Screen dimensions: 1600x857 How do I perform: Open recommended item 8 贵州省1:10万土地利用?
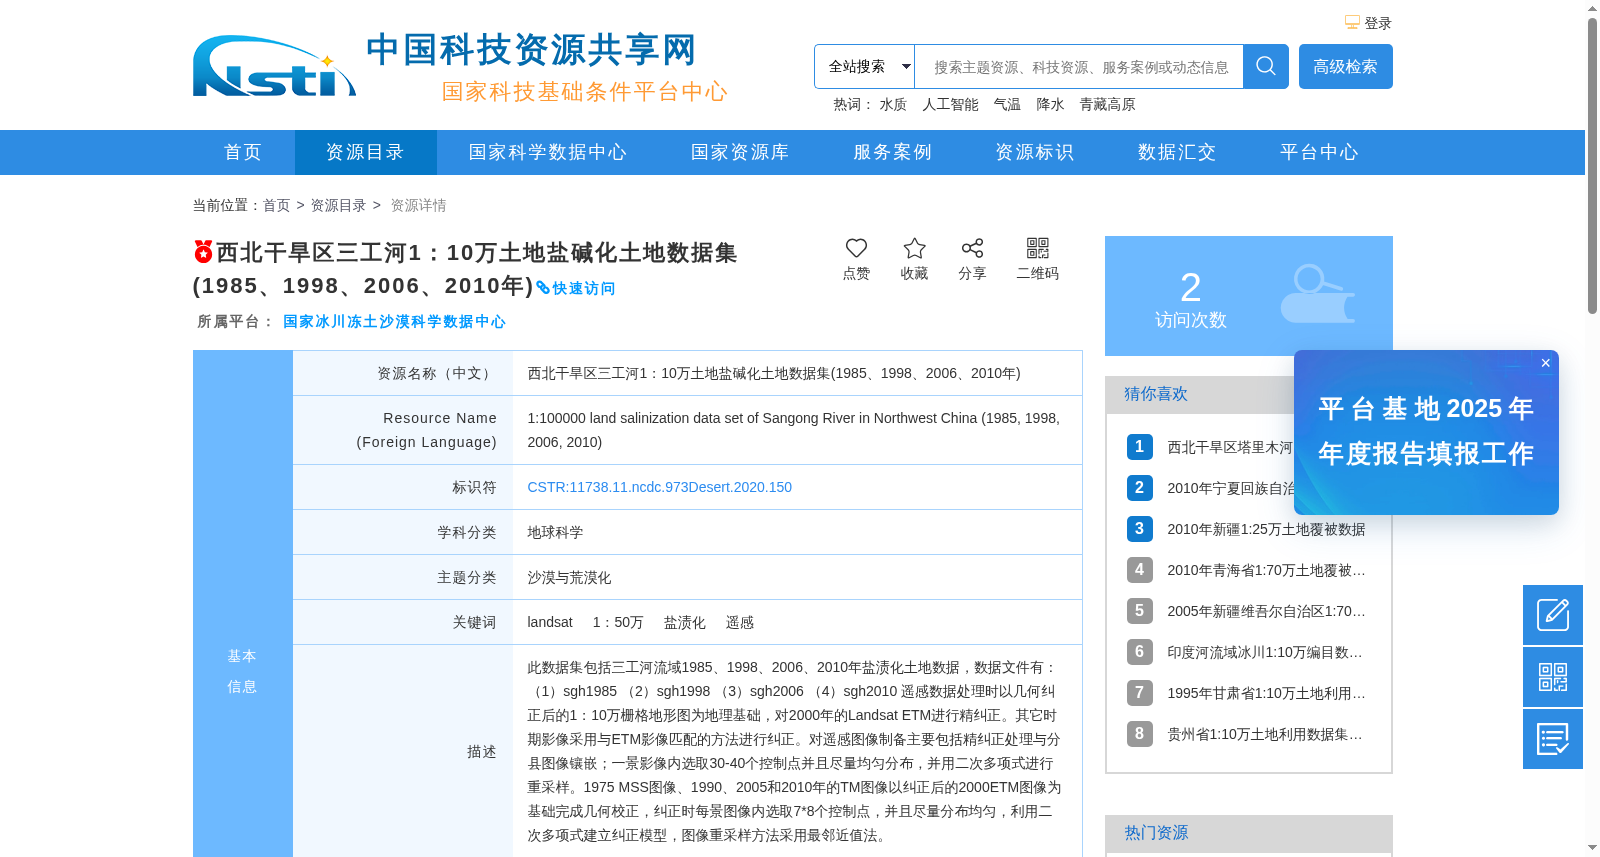tap(1266, 734)
